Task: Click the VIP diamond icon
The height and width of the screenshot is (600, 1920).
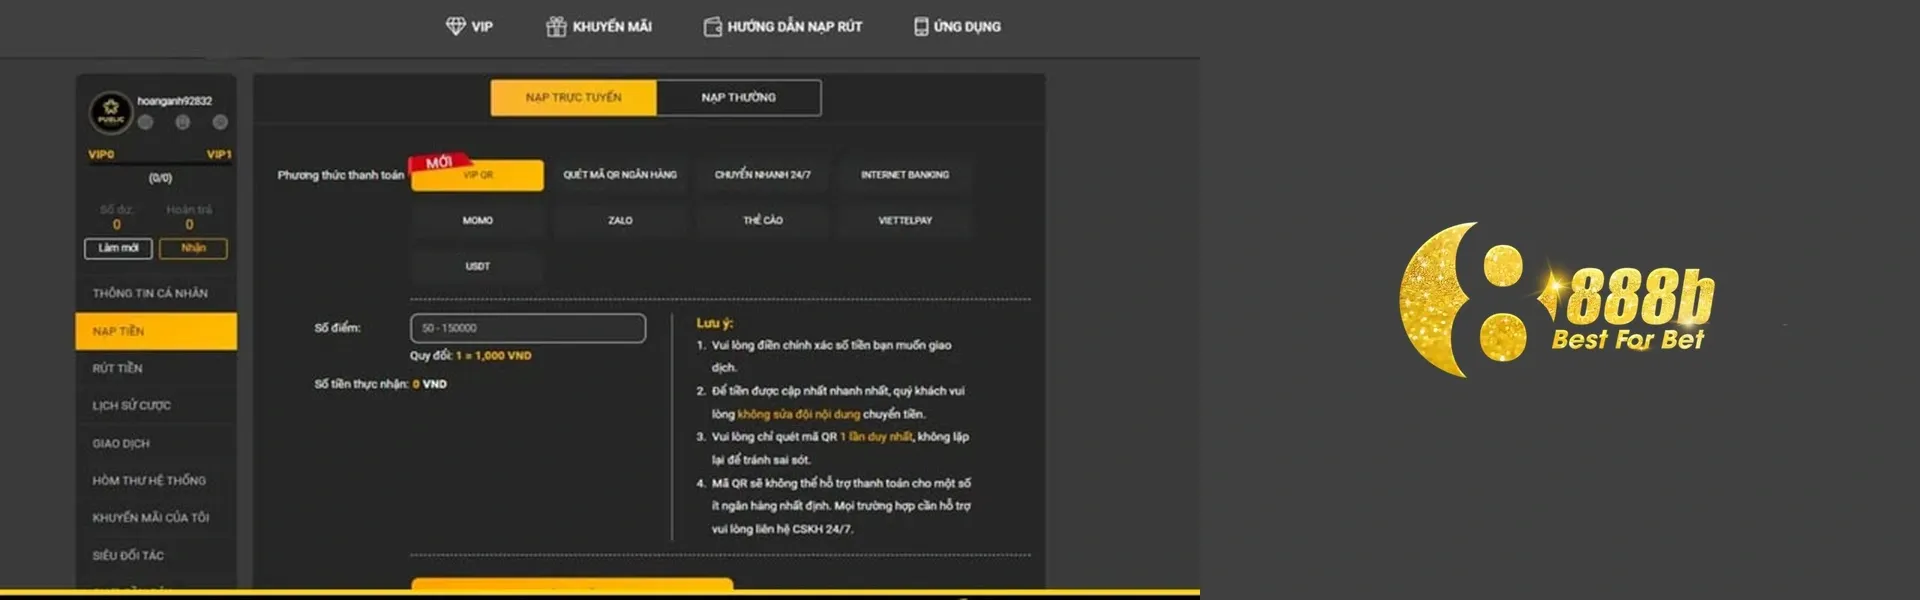Action: (x=455, y=26)
